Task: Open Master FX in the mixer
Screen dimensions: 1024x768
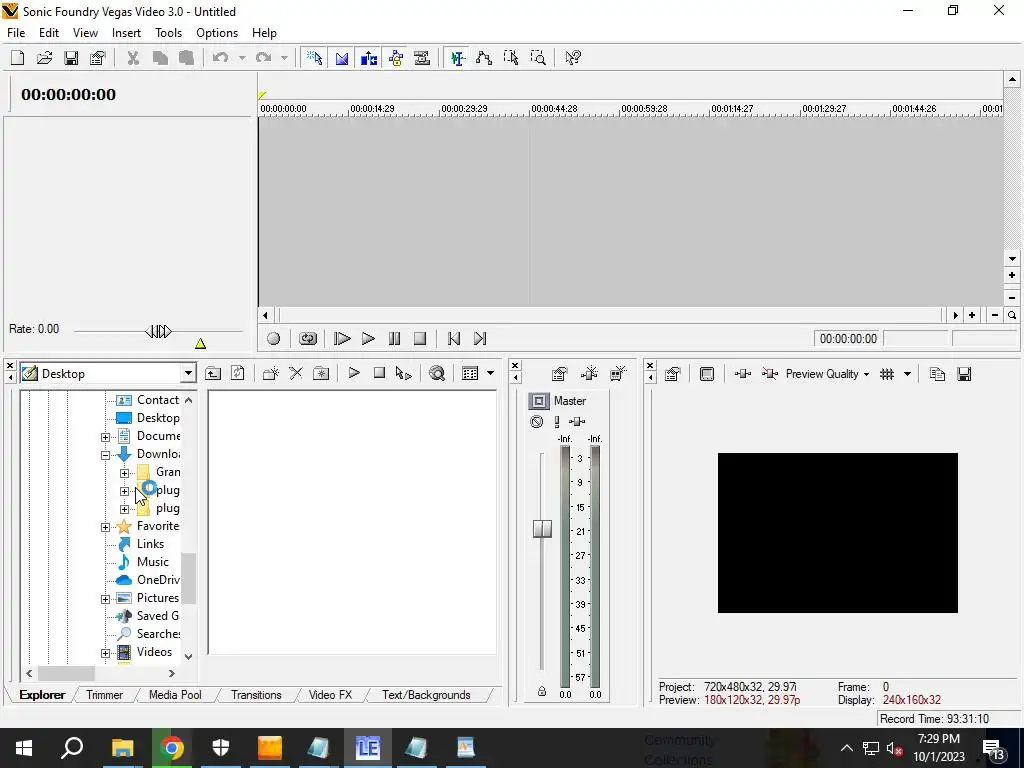Action: [x=577, y=422]
